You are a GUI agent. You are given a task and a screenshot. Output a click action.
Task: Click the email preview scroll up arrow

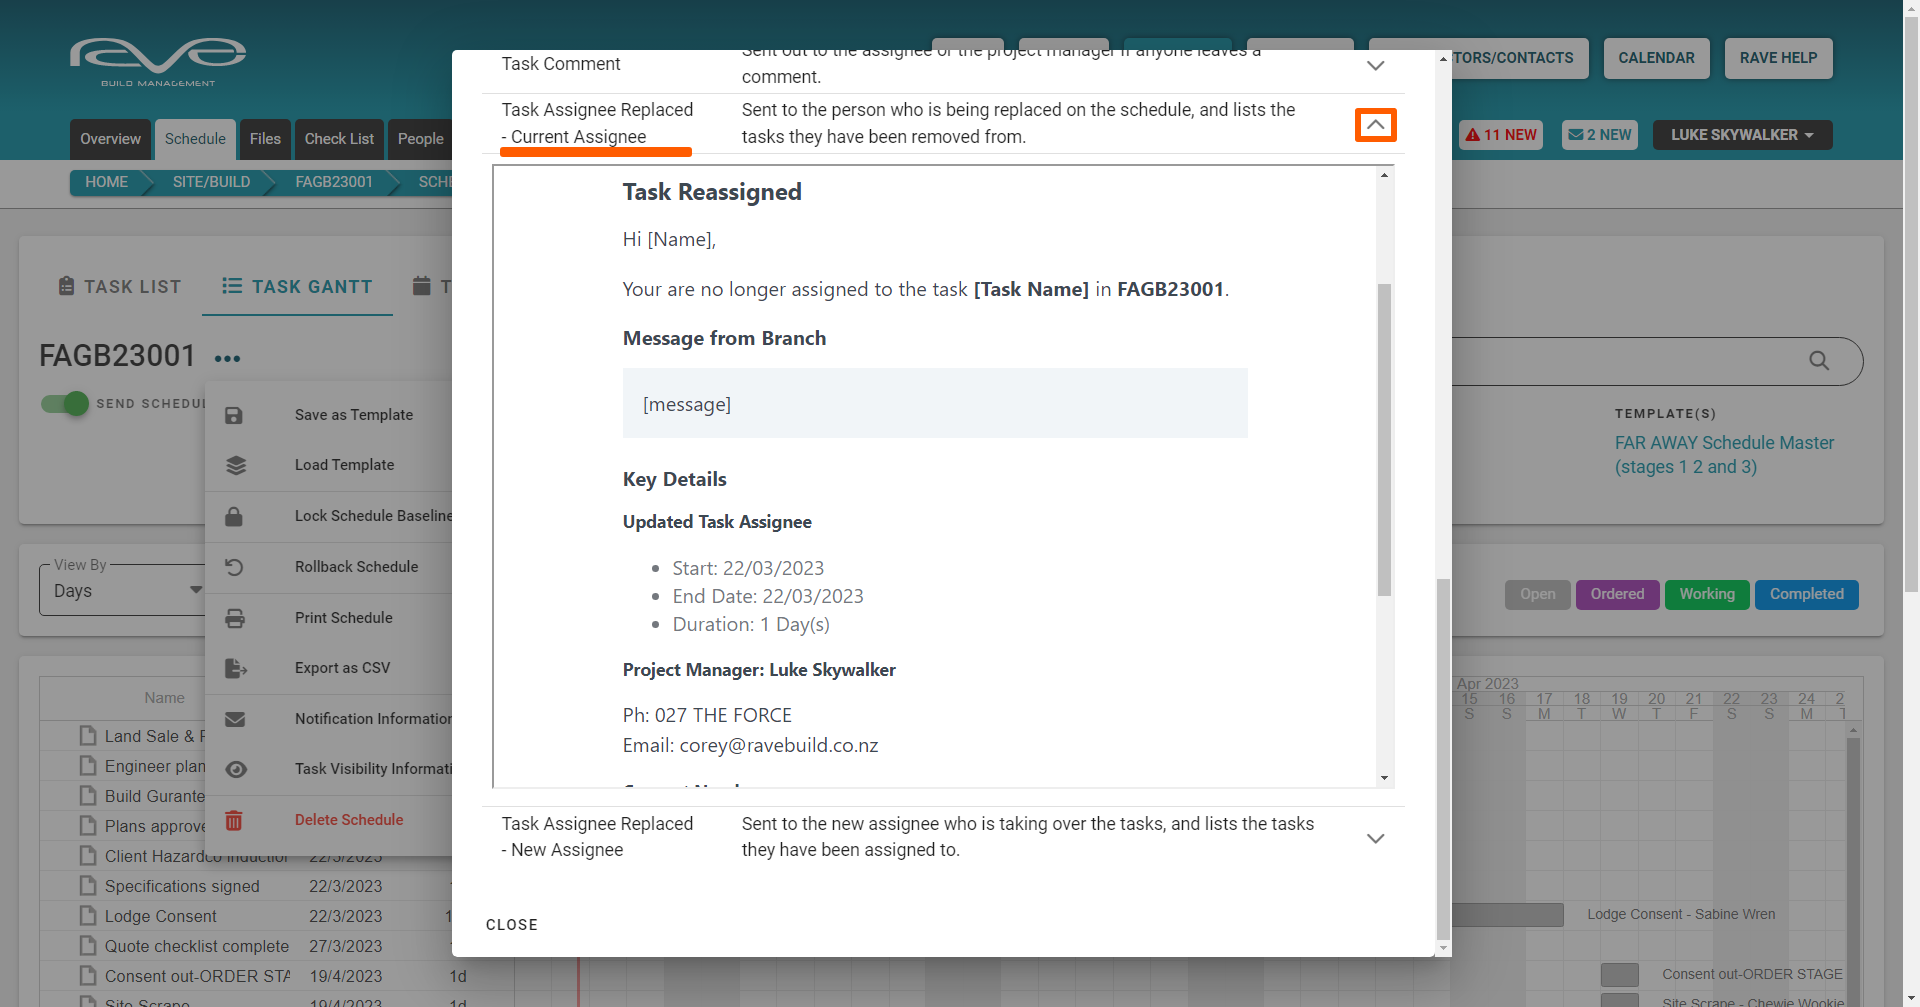coord(1384,175)
